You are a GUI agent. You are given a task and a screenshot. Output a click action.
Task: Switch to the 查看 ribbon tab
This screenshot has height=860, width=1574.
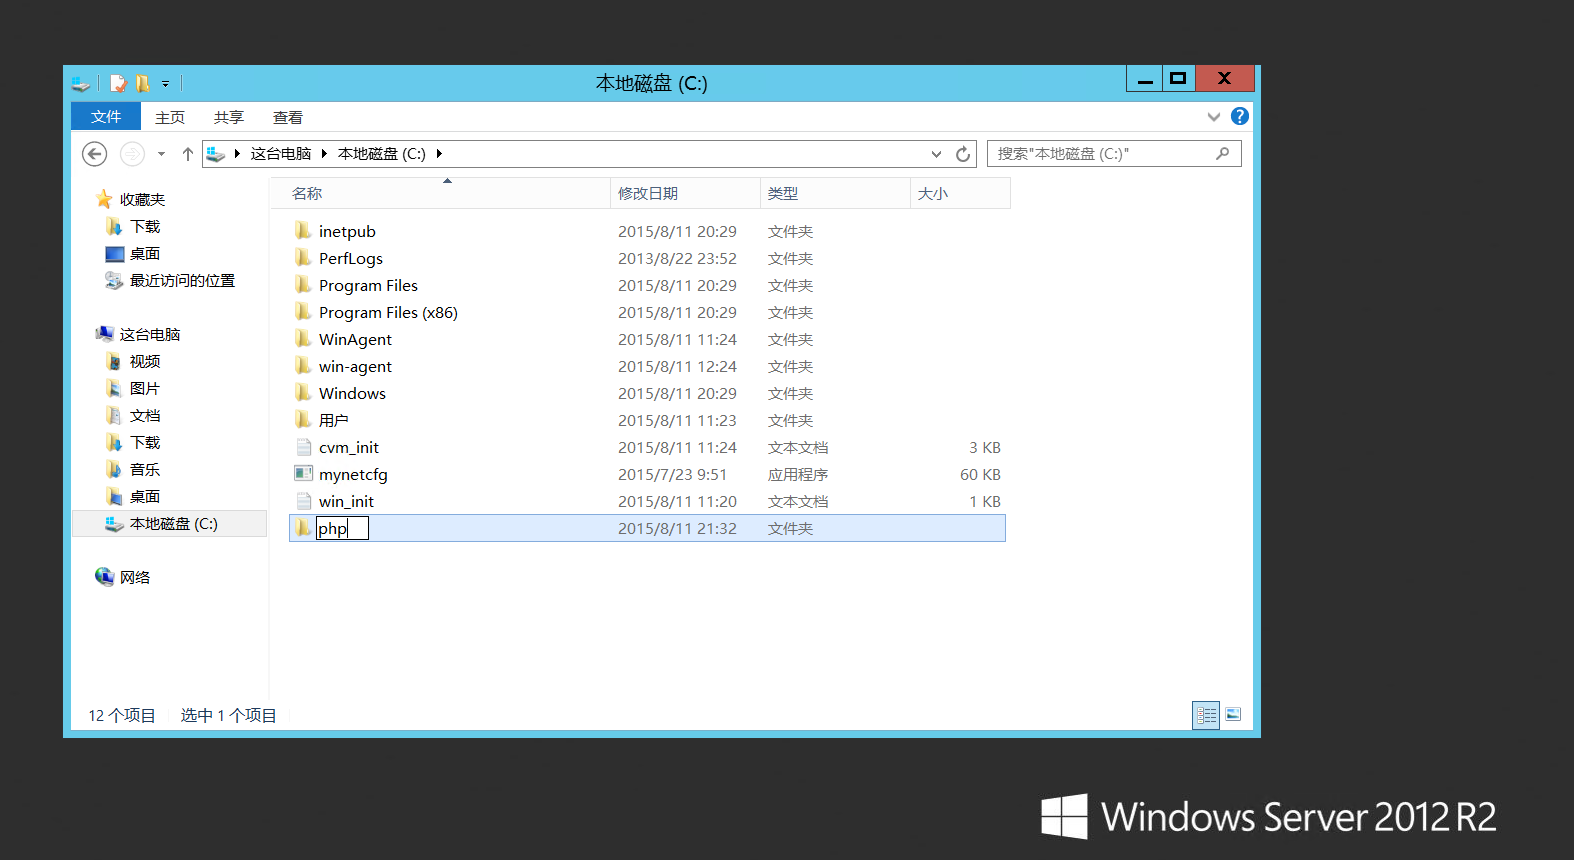[288, 117]
